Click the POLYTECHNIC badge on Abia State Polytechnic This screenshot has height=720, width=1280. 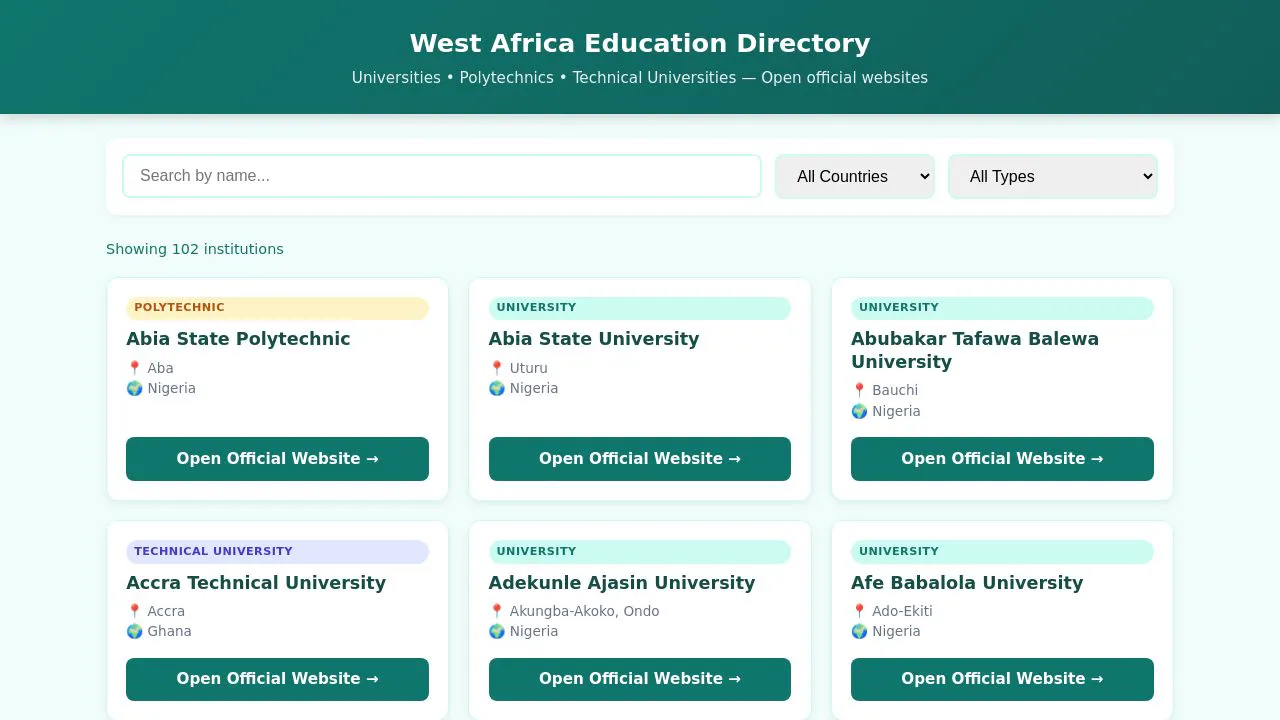[x=277, y=308]
